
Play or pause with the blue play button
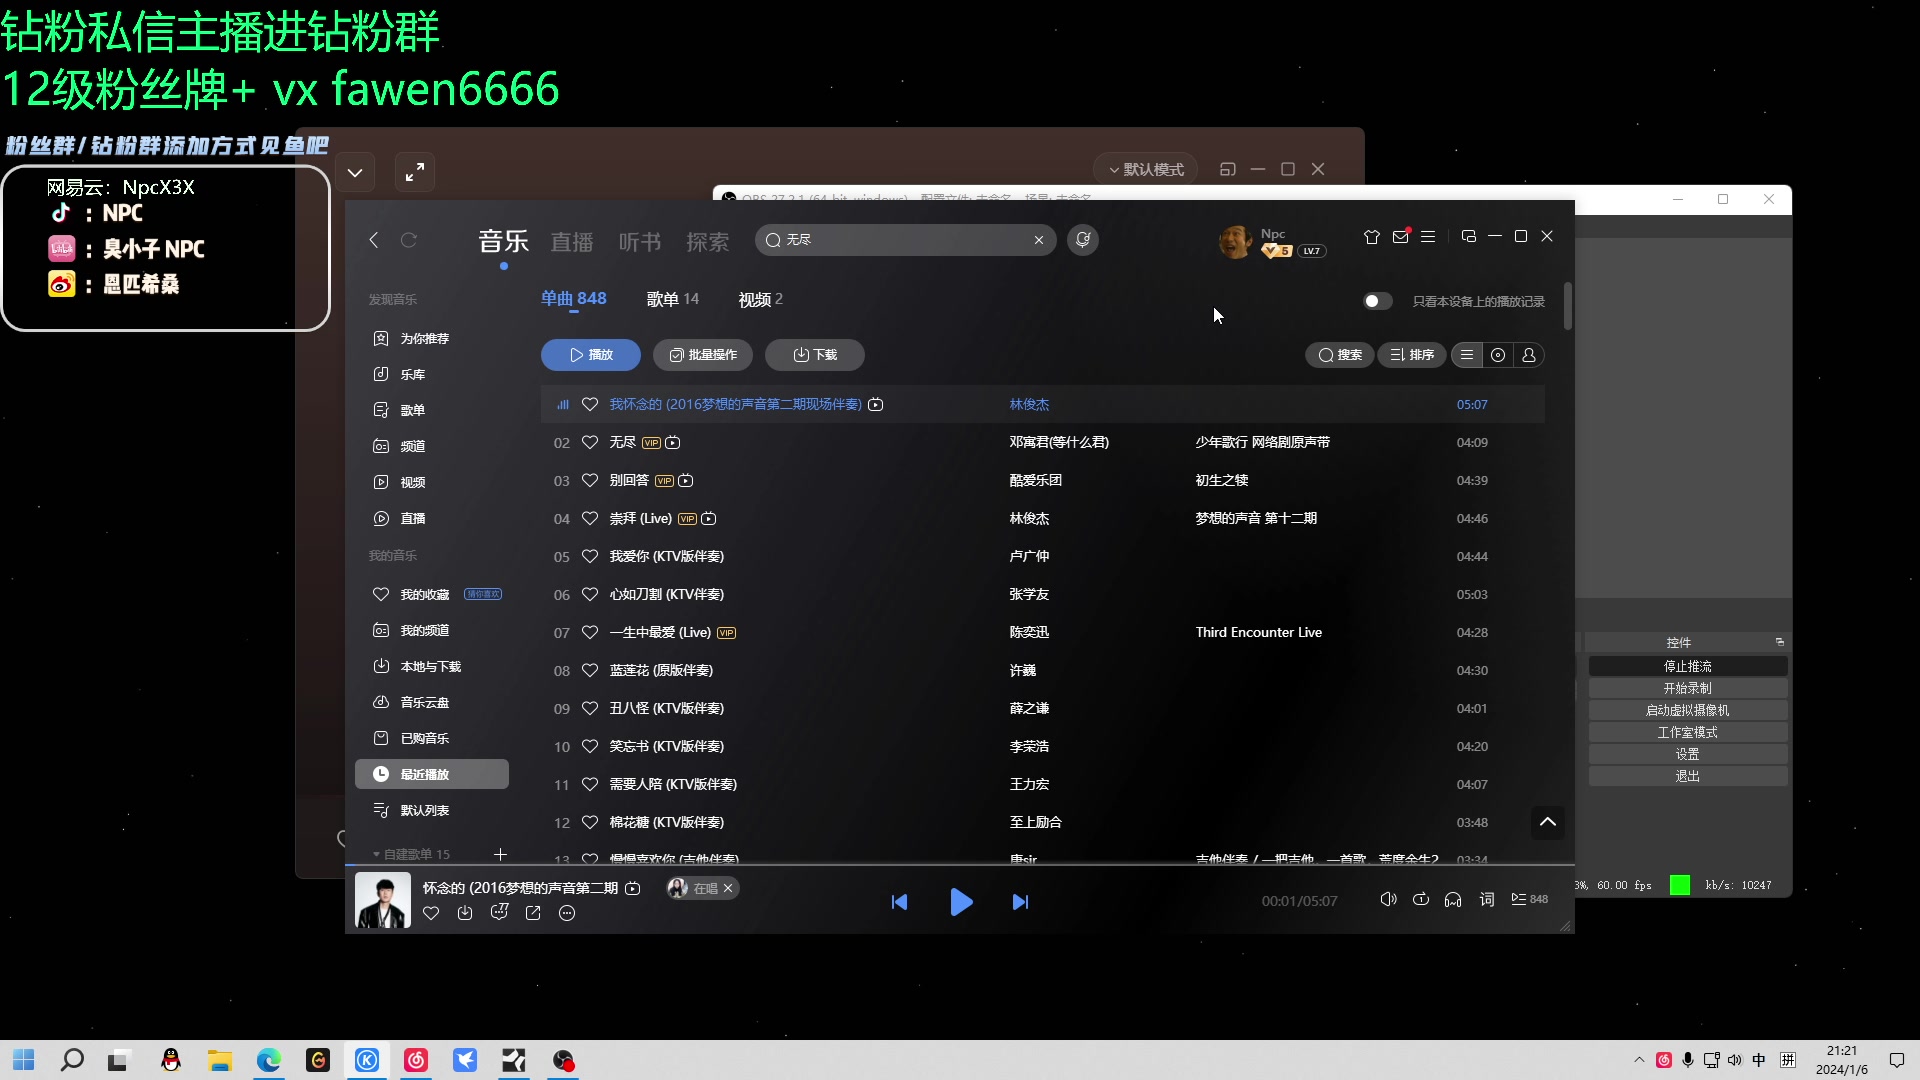(961, 902)
